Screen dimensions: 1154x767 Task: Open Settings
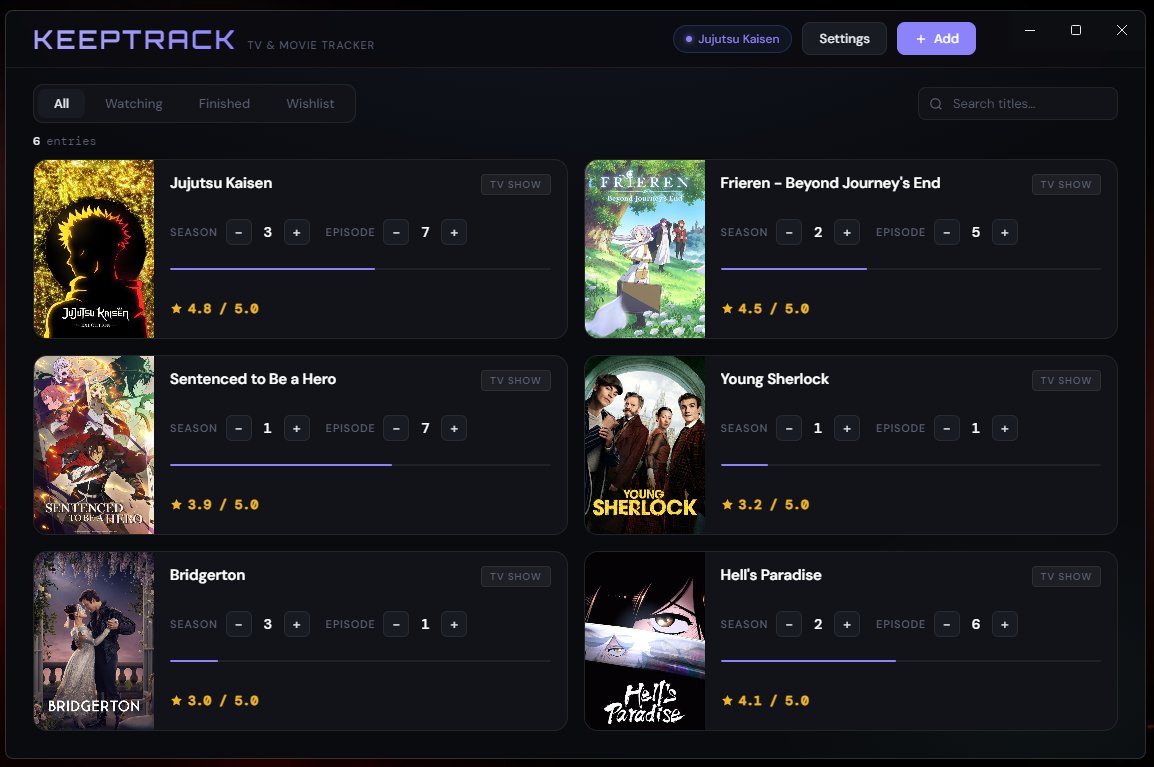point(844,38)
